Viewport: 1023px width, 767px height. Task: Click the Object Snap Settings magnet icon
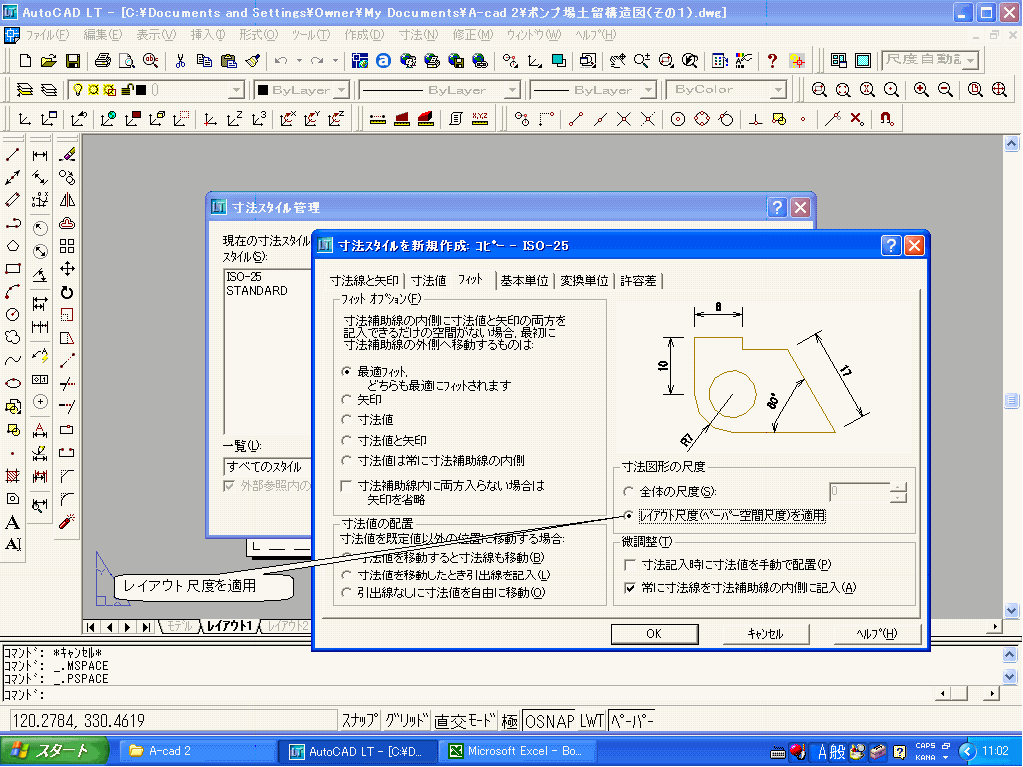tap(886, 119)
